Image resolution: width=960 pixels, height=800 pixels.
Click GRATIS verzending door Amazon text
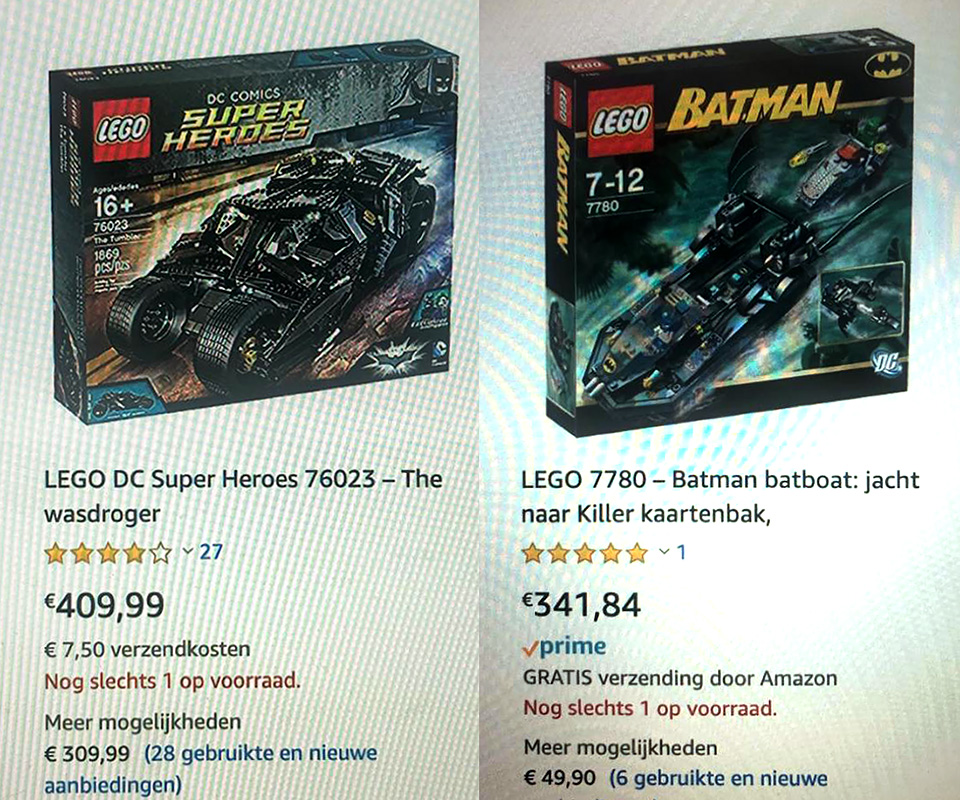point(680,678)
